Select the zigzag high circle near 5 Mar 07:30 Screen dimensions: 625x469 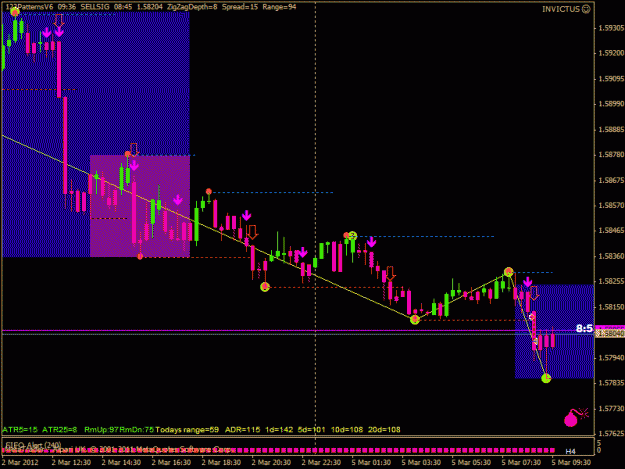coord(508,272)
